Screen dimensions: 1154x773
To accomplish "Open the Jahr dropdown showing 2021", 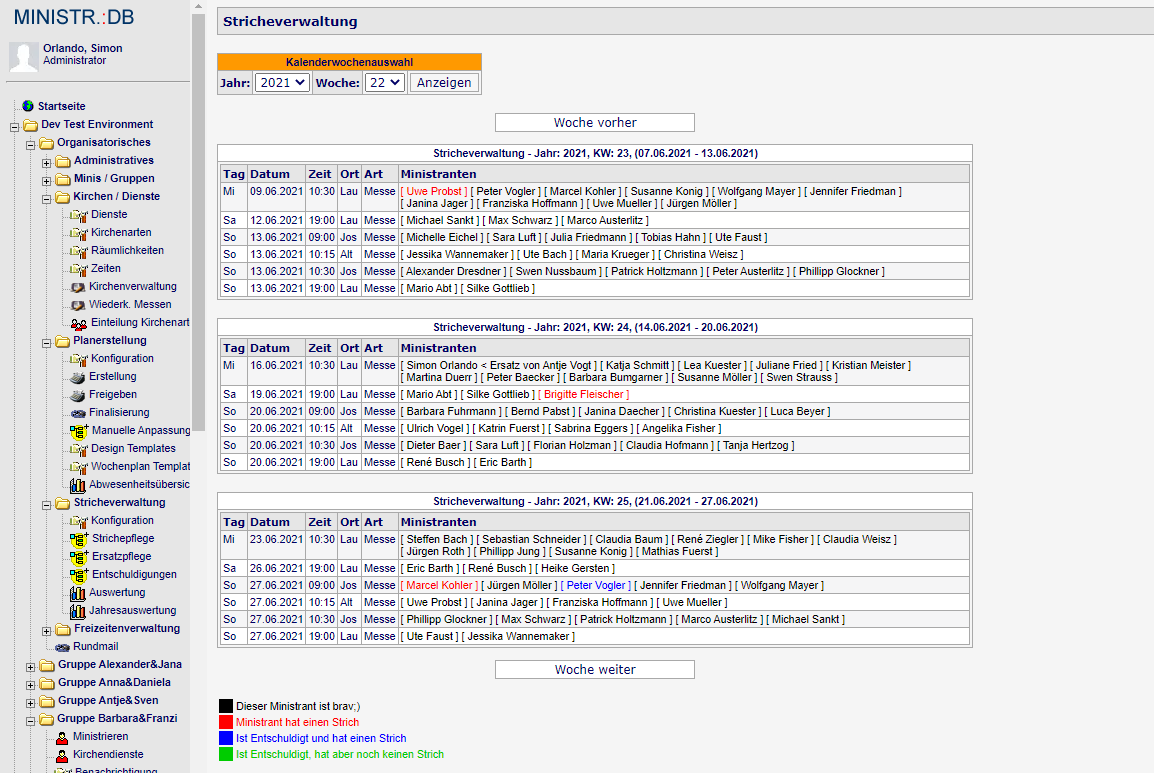I will [x=282, y=82].
